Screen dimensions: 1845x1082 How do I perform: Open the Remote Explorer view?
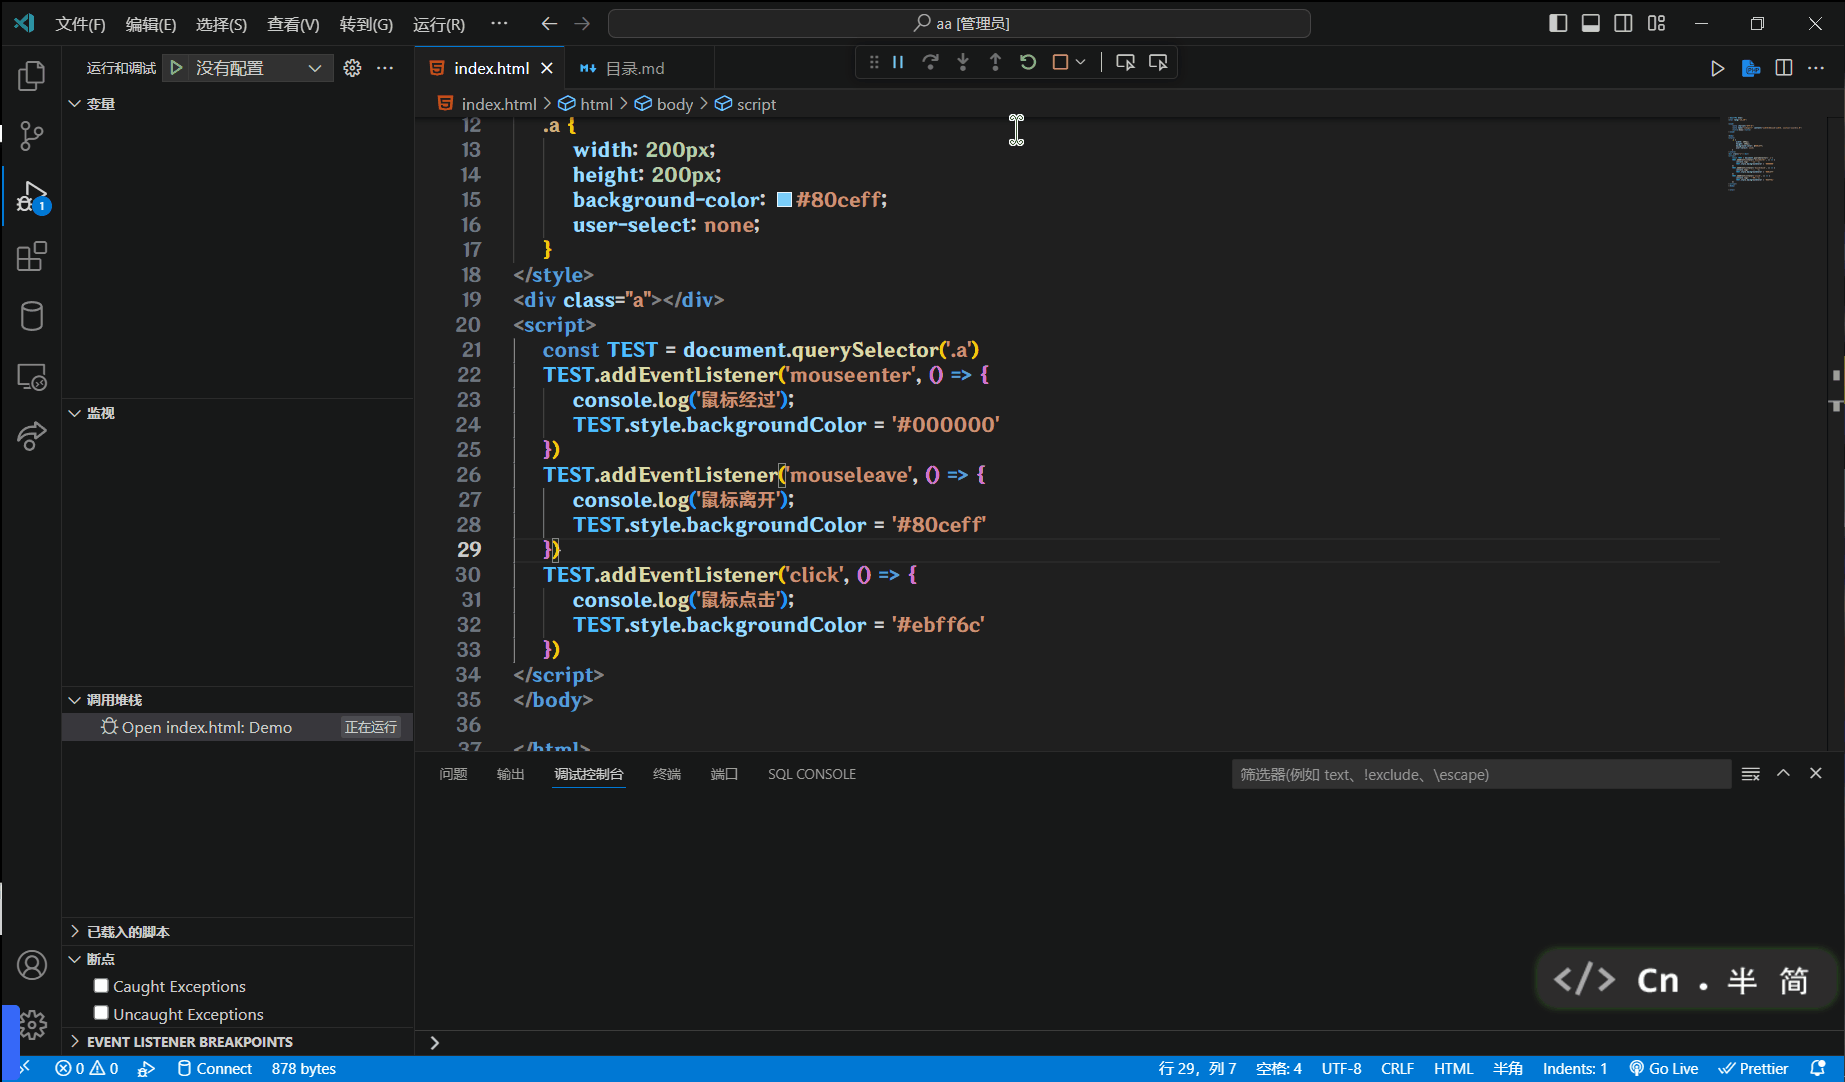tap(32, 377)
